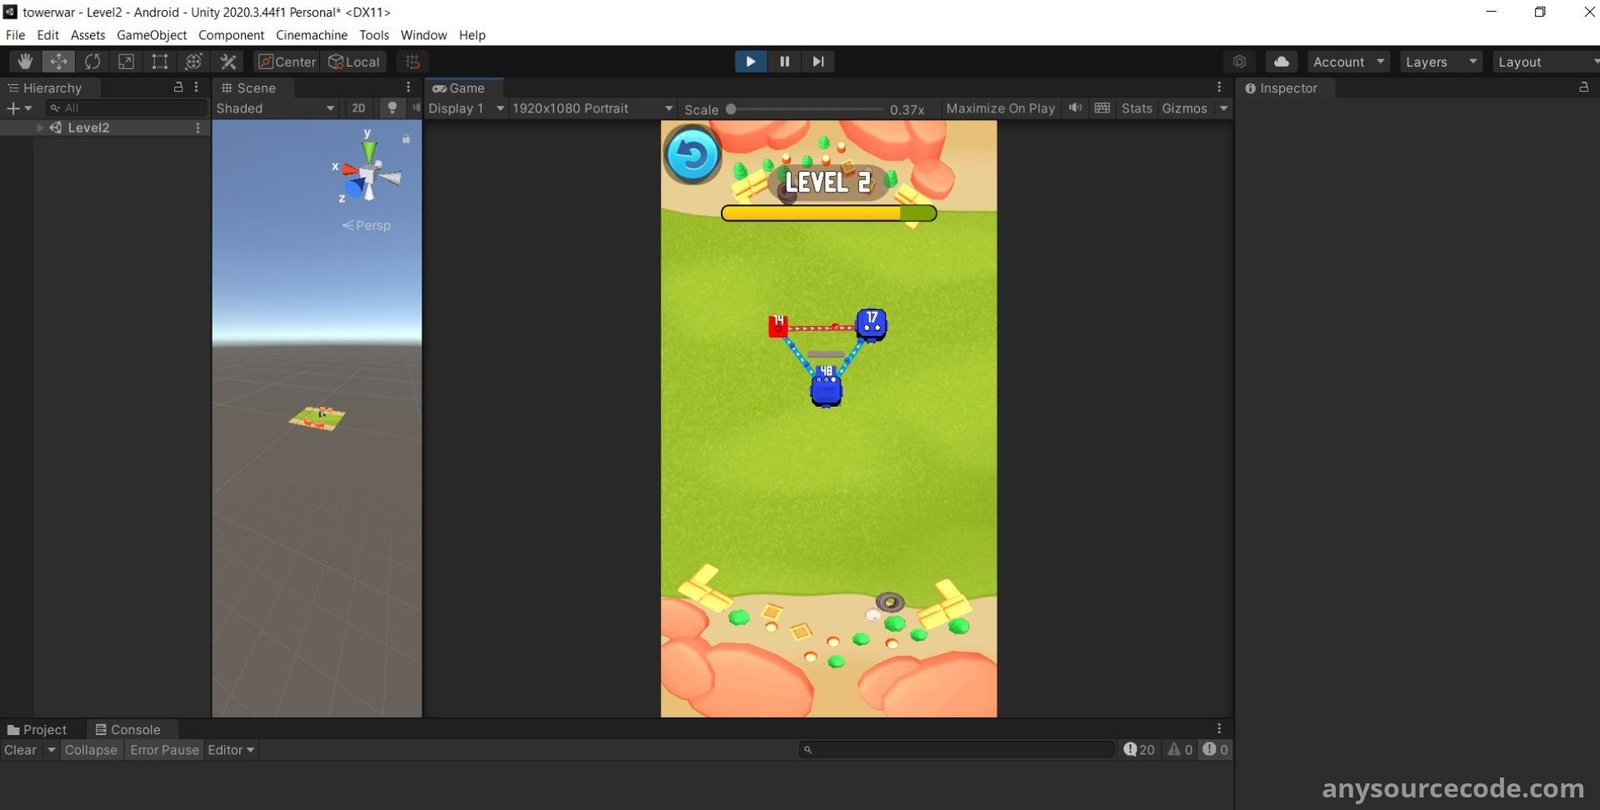Click the Console search field
1600x810 pixels.
click(x=958, y=750)
